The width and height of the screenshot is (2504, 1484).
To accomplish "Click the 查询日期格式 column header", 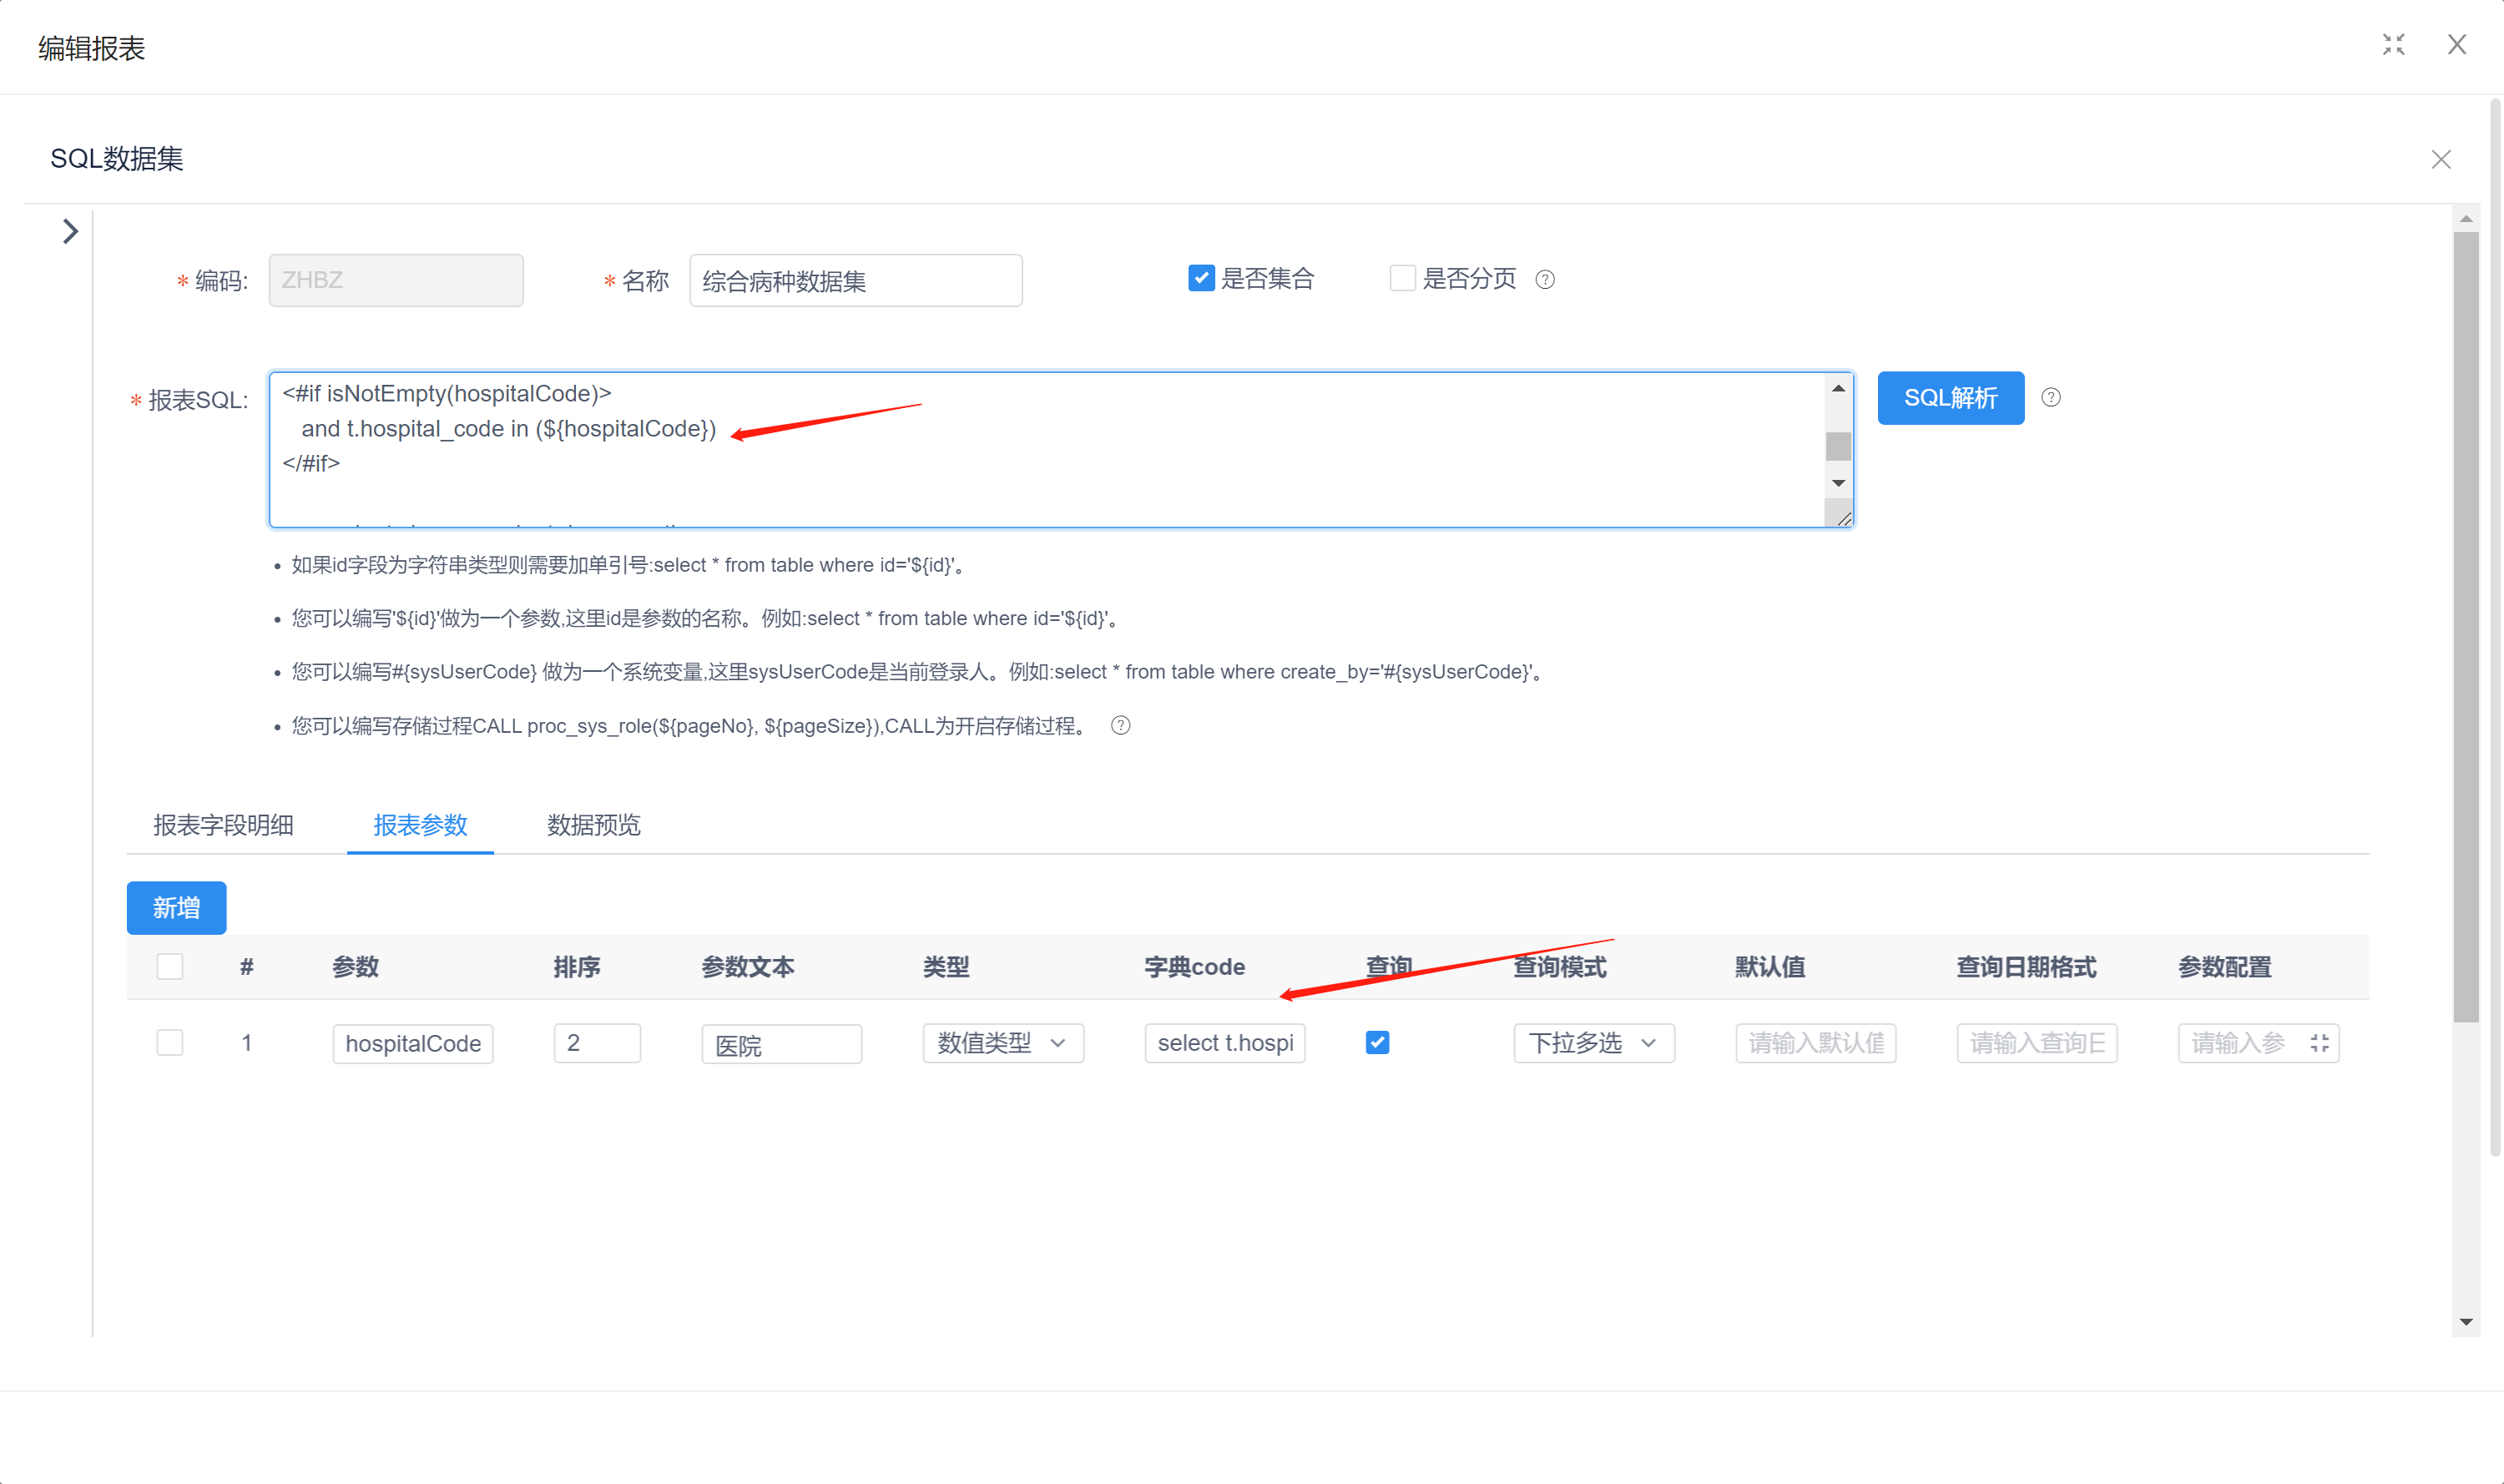I will coord(2027,967).
